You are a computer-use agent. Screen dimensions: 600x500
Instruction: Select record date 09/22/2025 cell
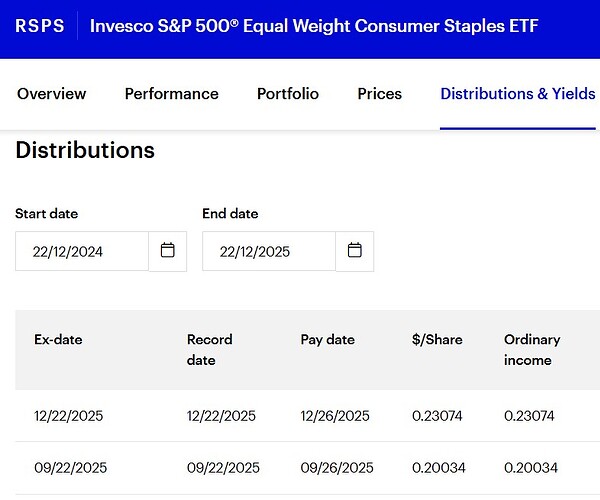tap(223, 467)
